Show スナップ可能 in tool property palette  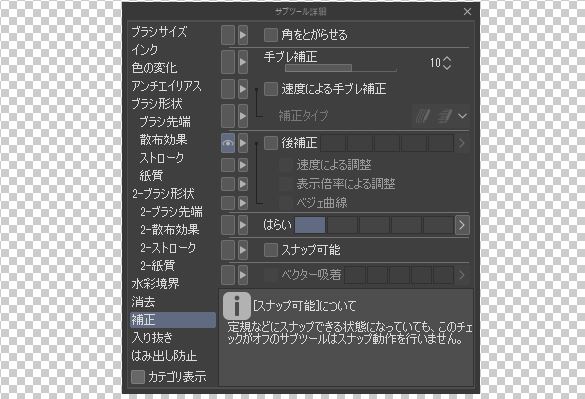tap(228, 250)
